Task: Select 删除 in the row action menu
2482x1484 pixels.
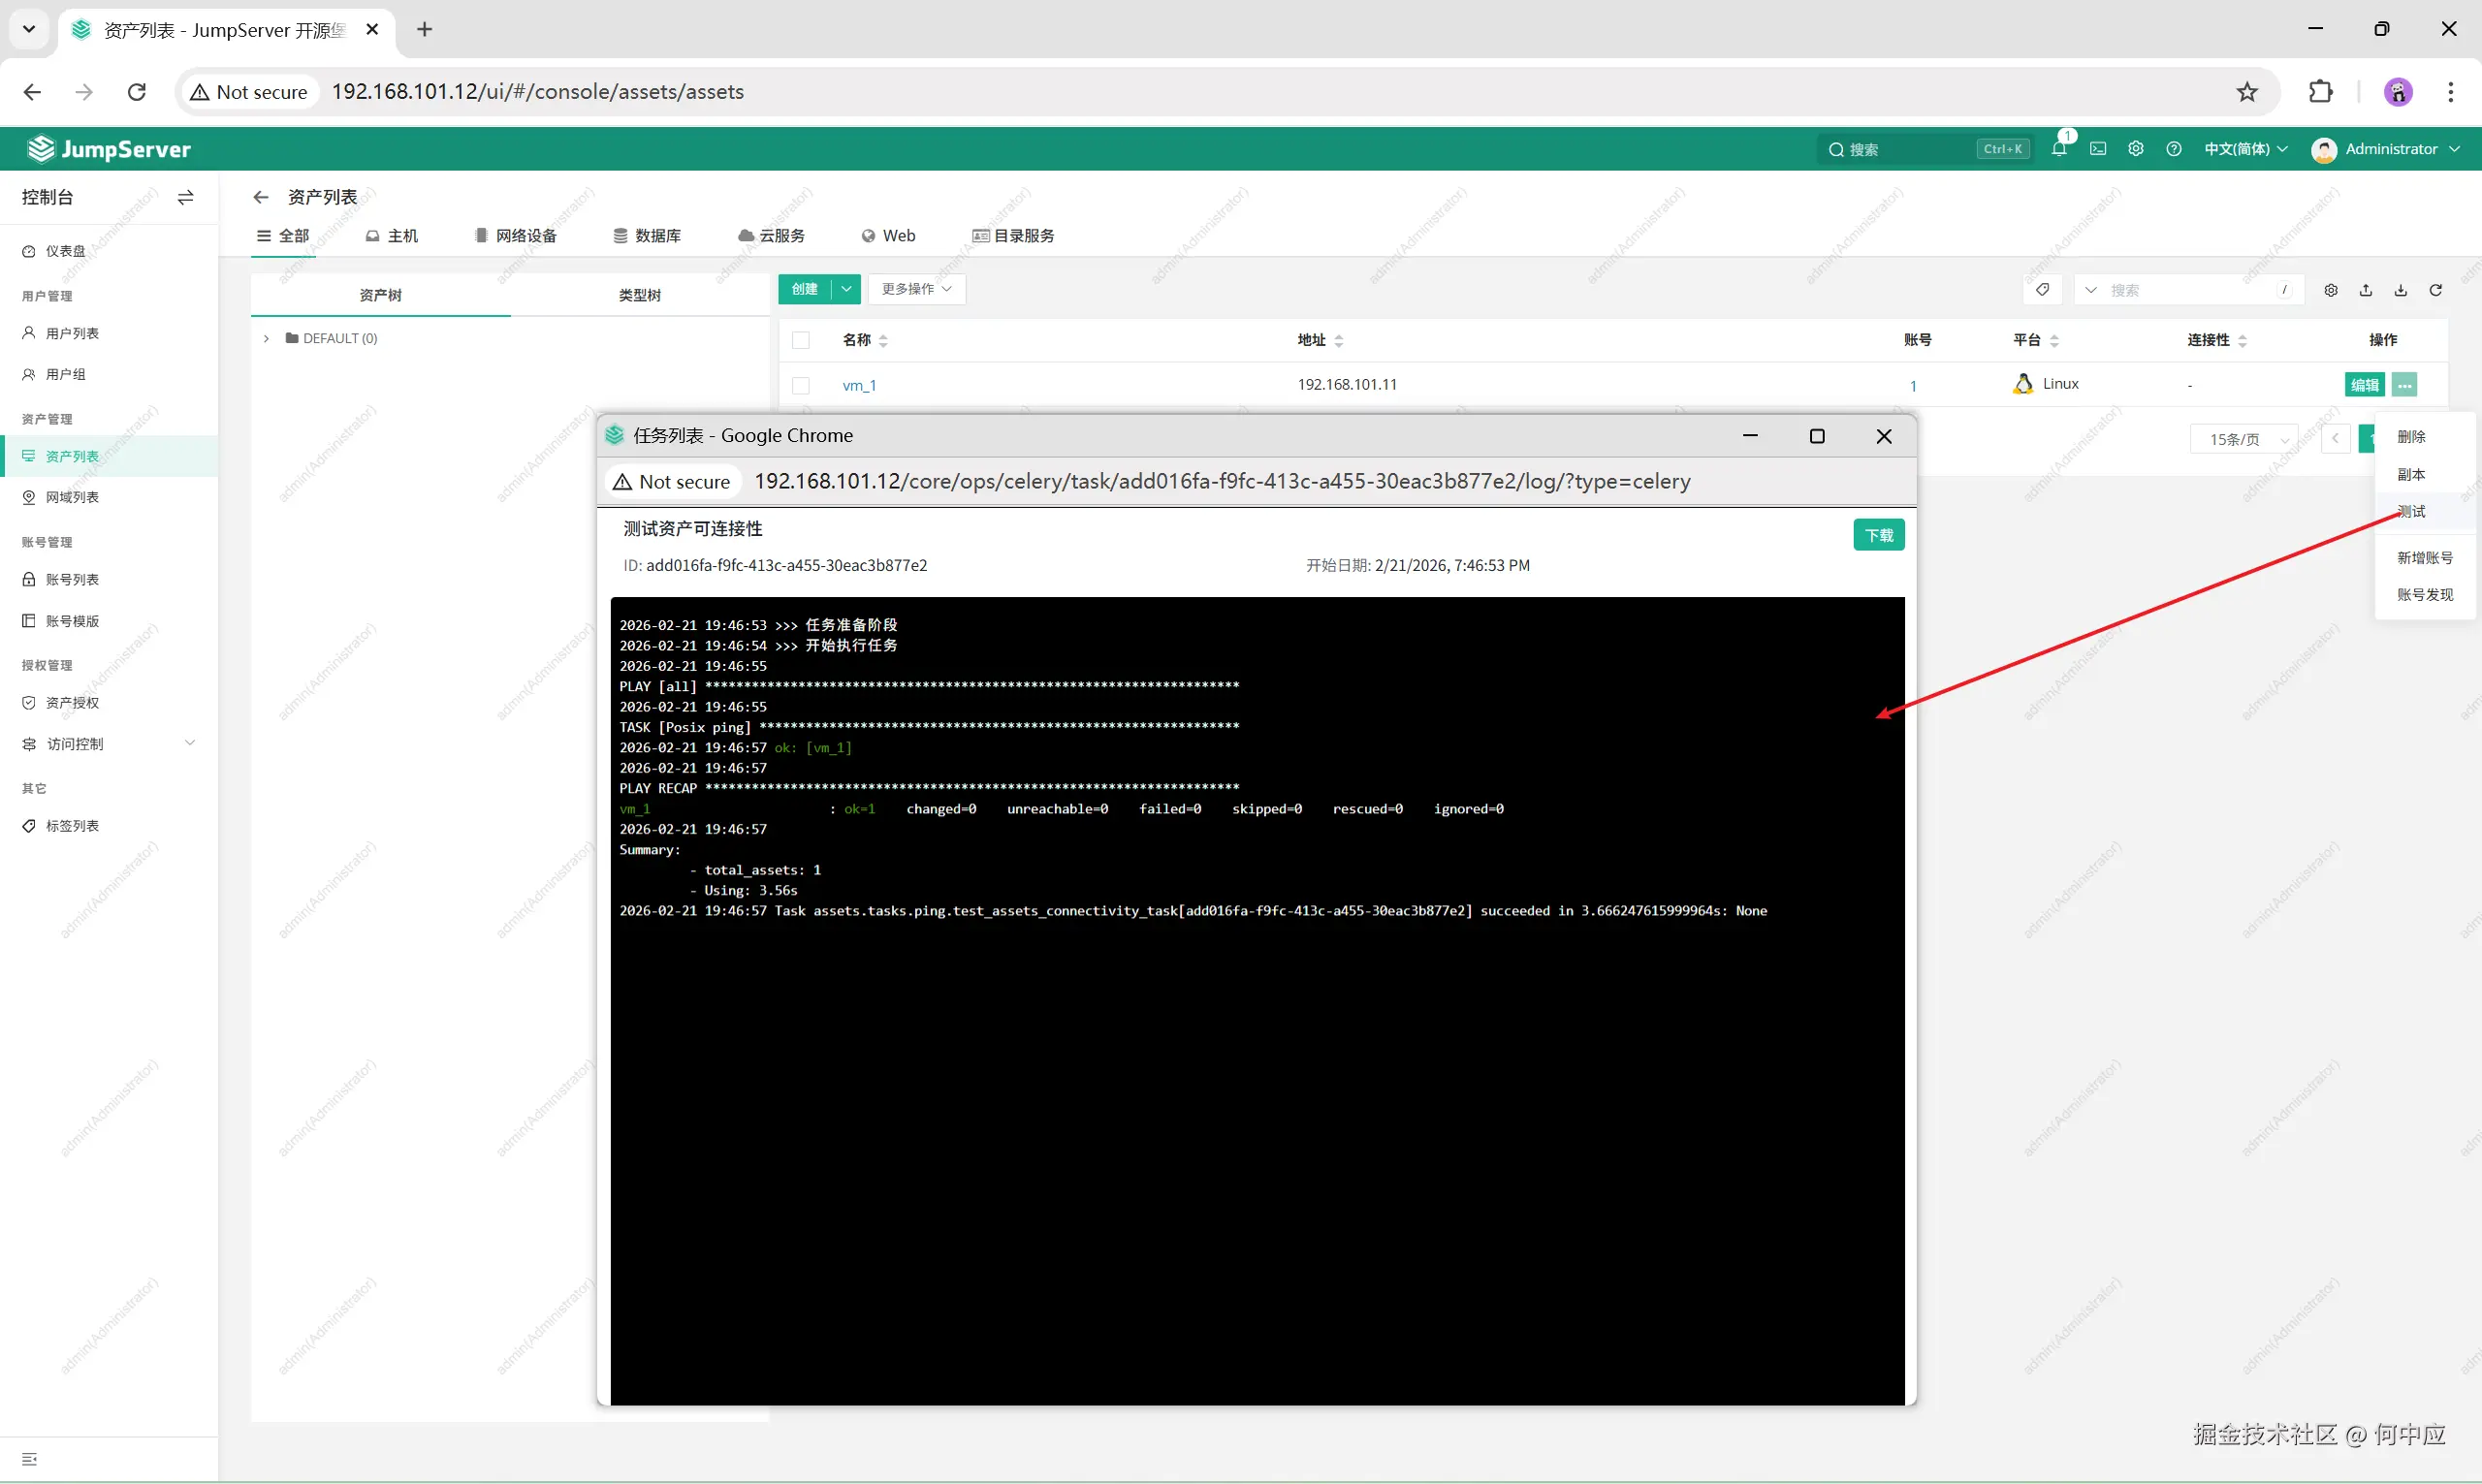Action: (x=2411, y=437)
